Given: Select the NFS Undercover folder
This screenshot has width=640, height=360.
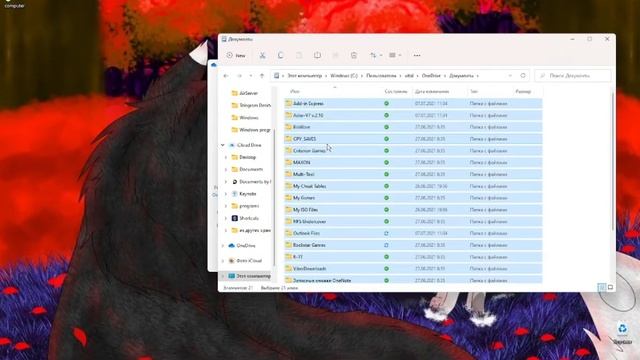Looking at the screenshot, I should tap(413, 222).
